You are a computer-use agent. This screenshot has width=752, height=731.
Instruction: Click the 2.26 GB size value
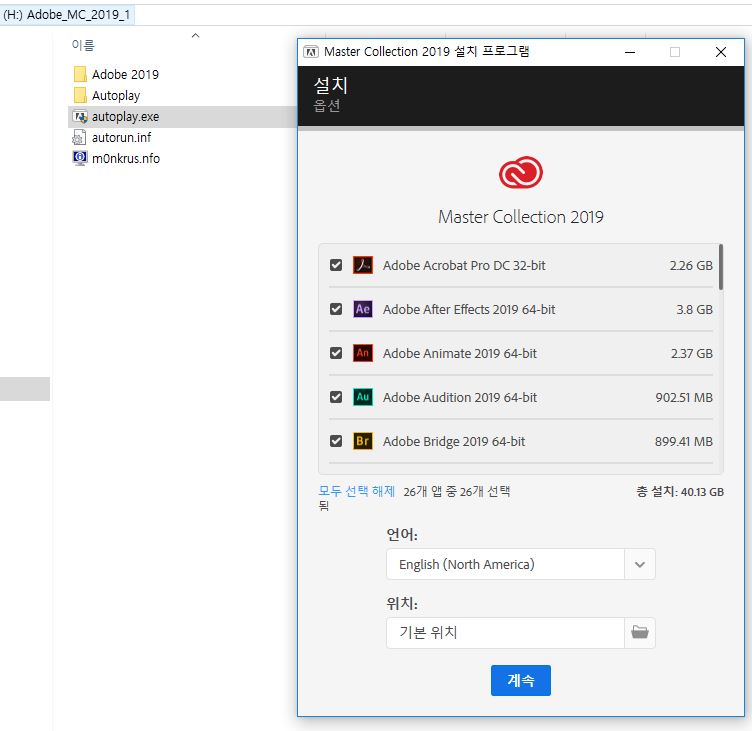(x=691, y=265)
